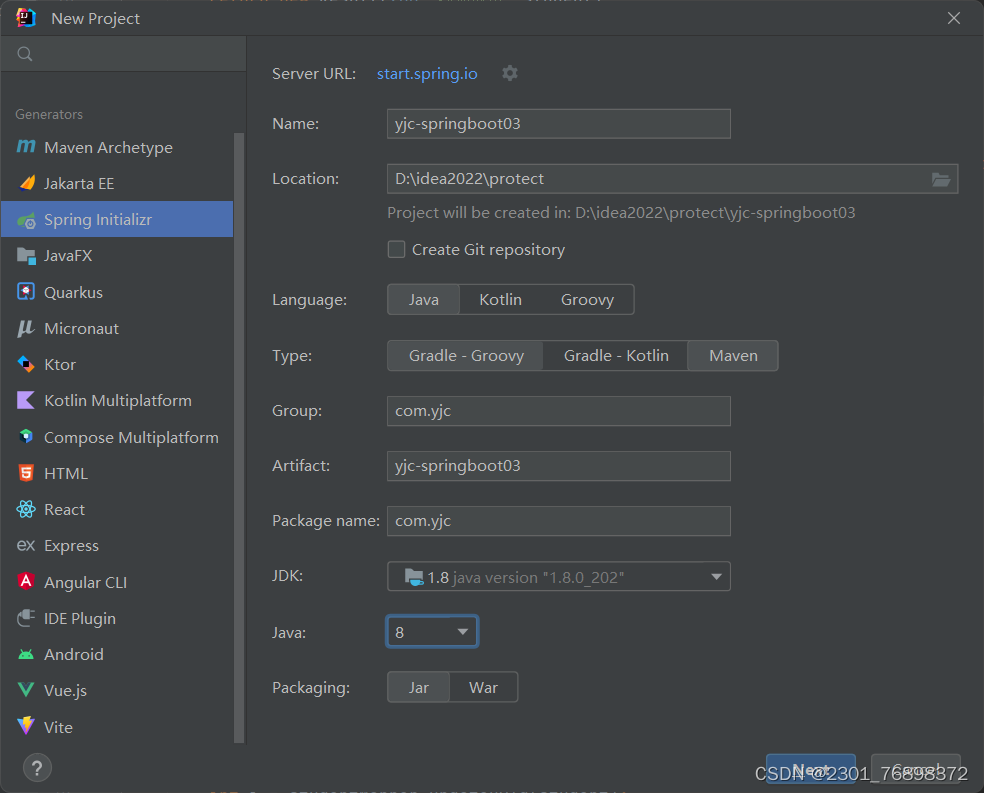The height and width of the screenshot is (793, 984).
Task: Click the Maven Archetype generator icon
Action: (26, 147)
